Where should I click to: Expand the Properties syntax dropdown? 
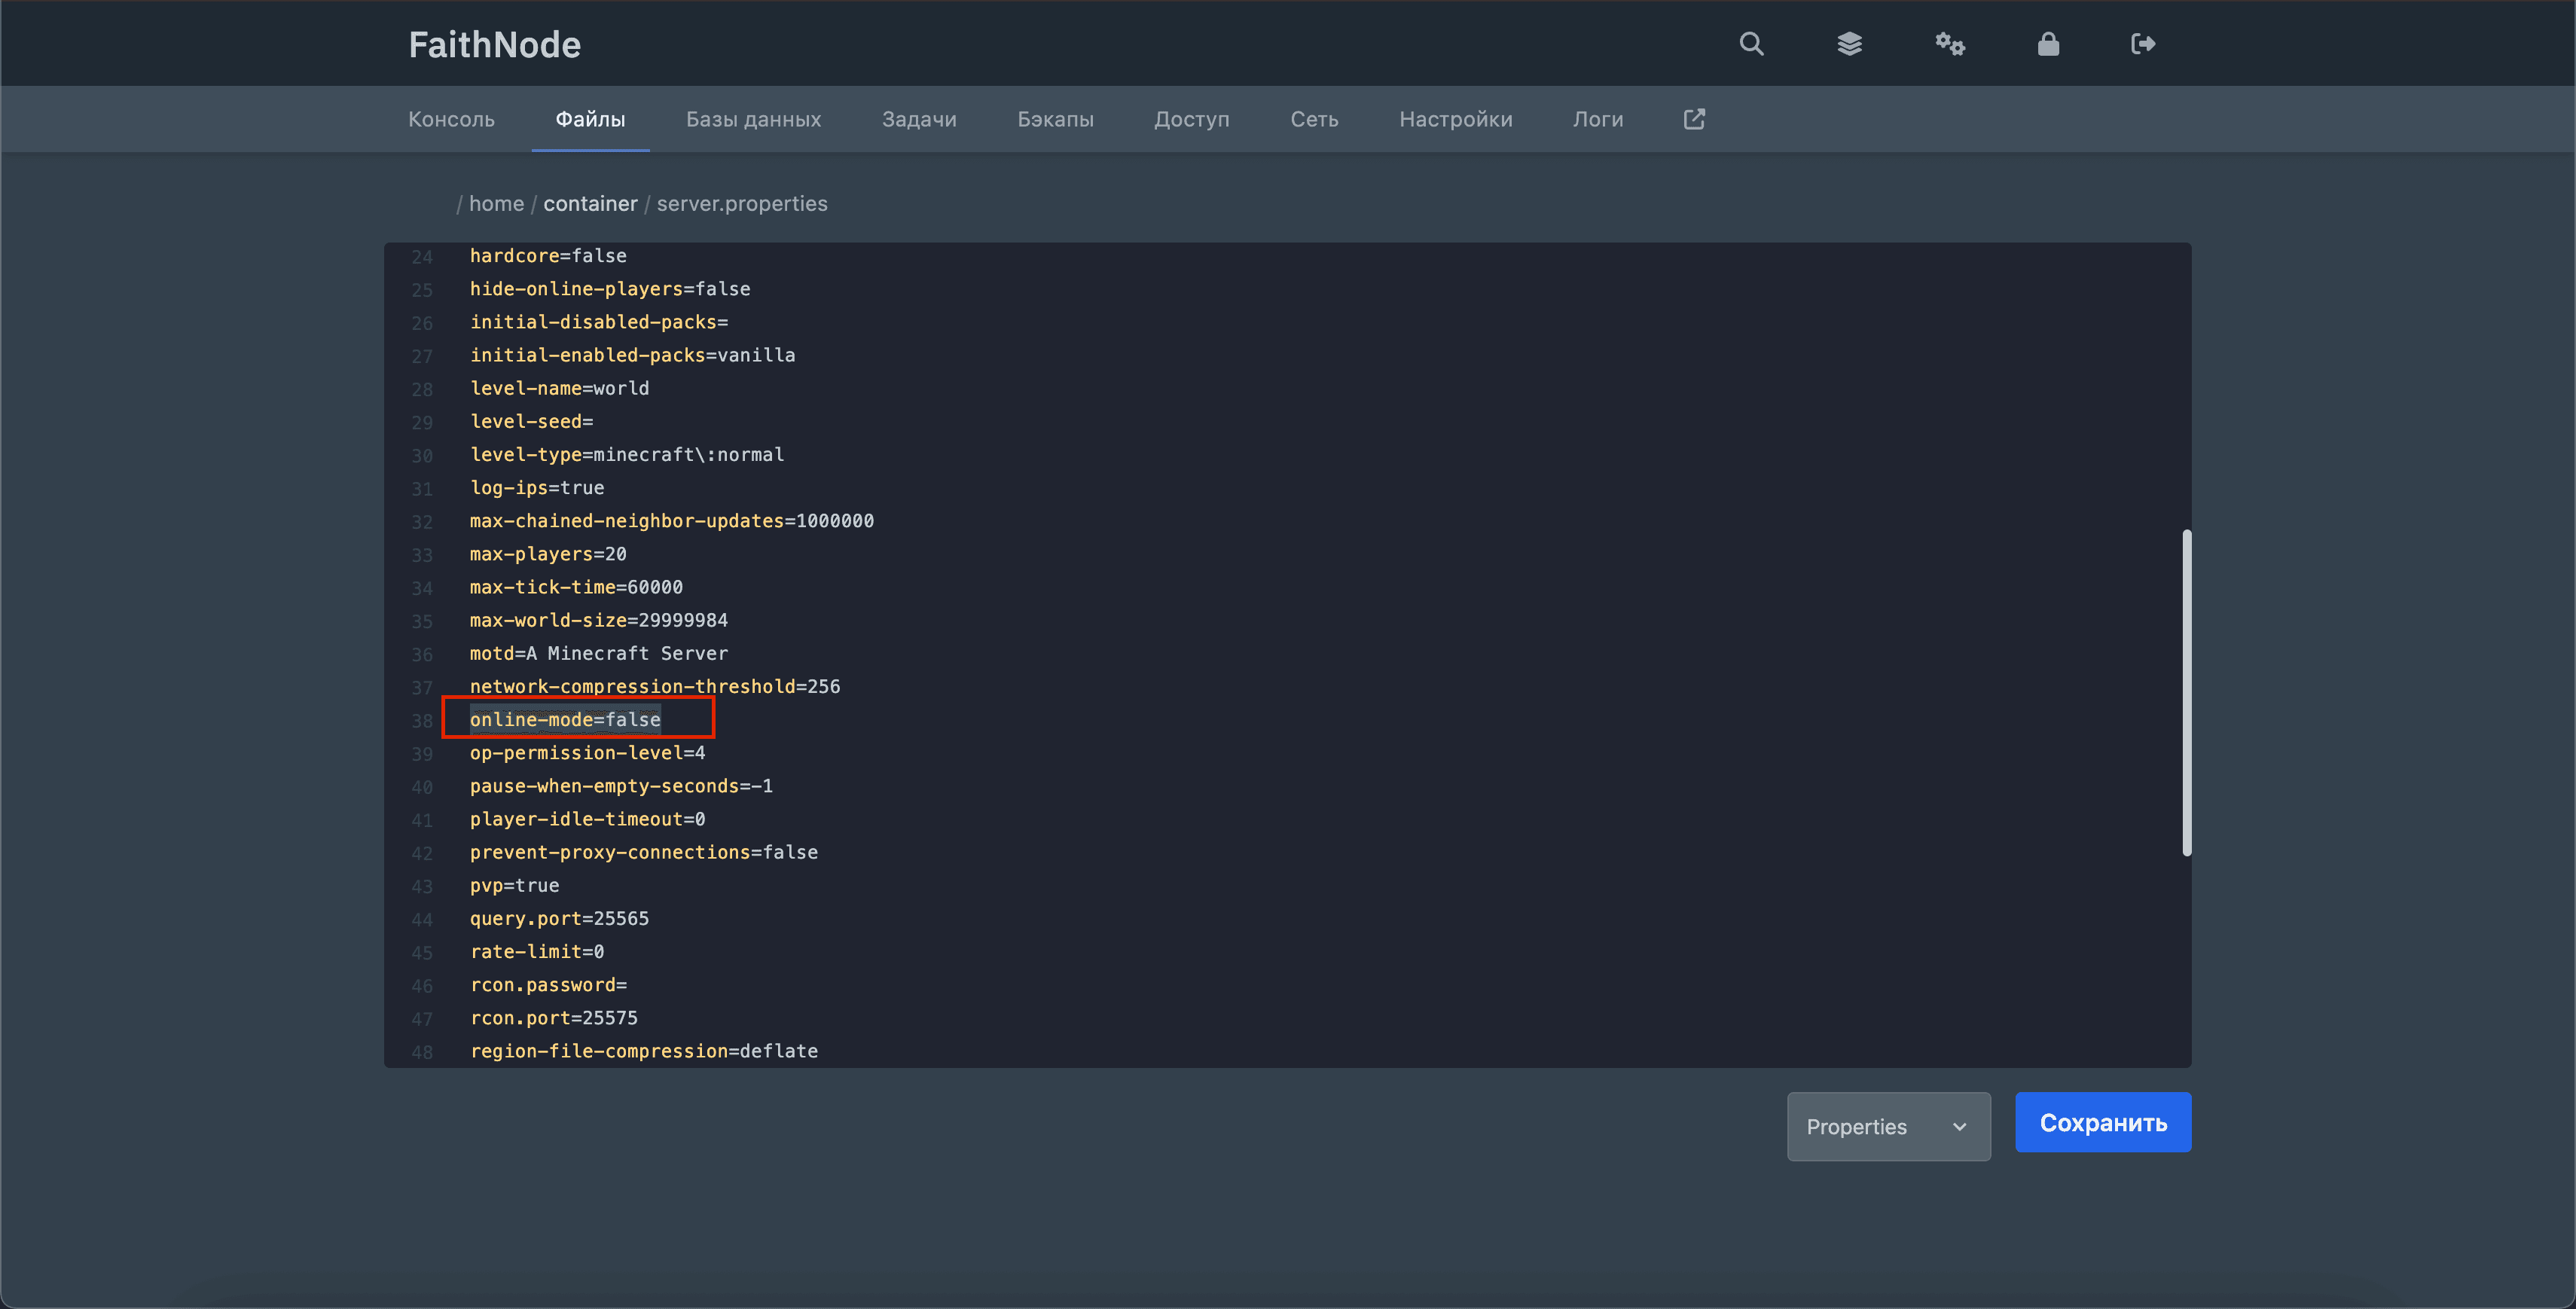point(1887,1126)
